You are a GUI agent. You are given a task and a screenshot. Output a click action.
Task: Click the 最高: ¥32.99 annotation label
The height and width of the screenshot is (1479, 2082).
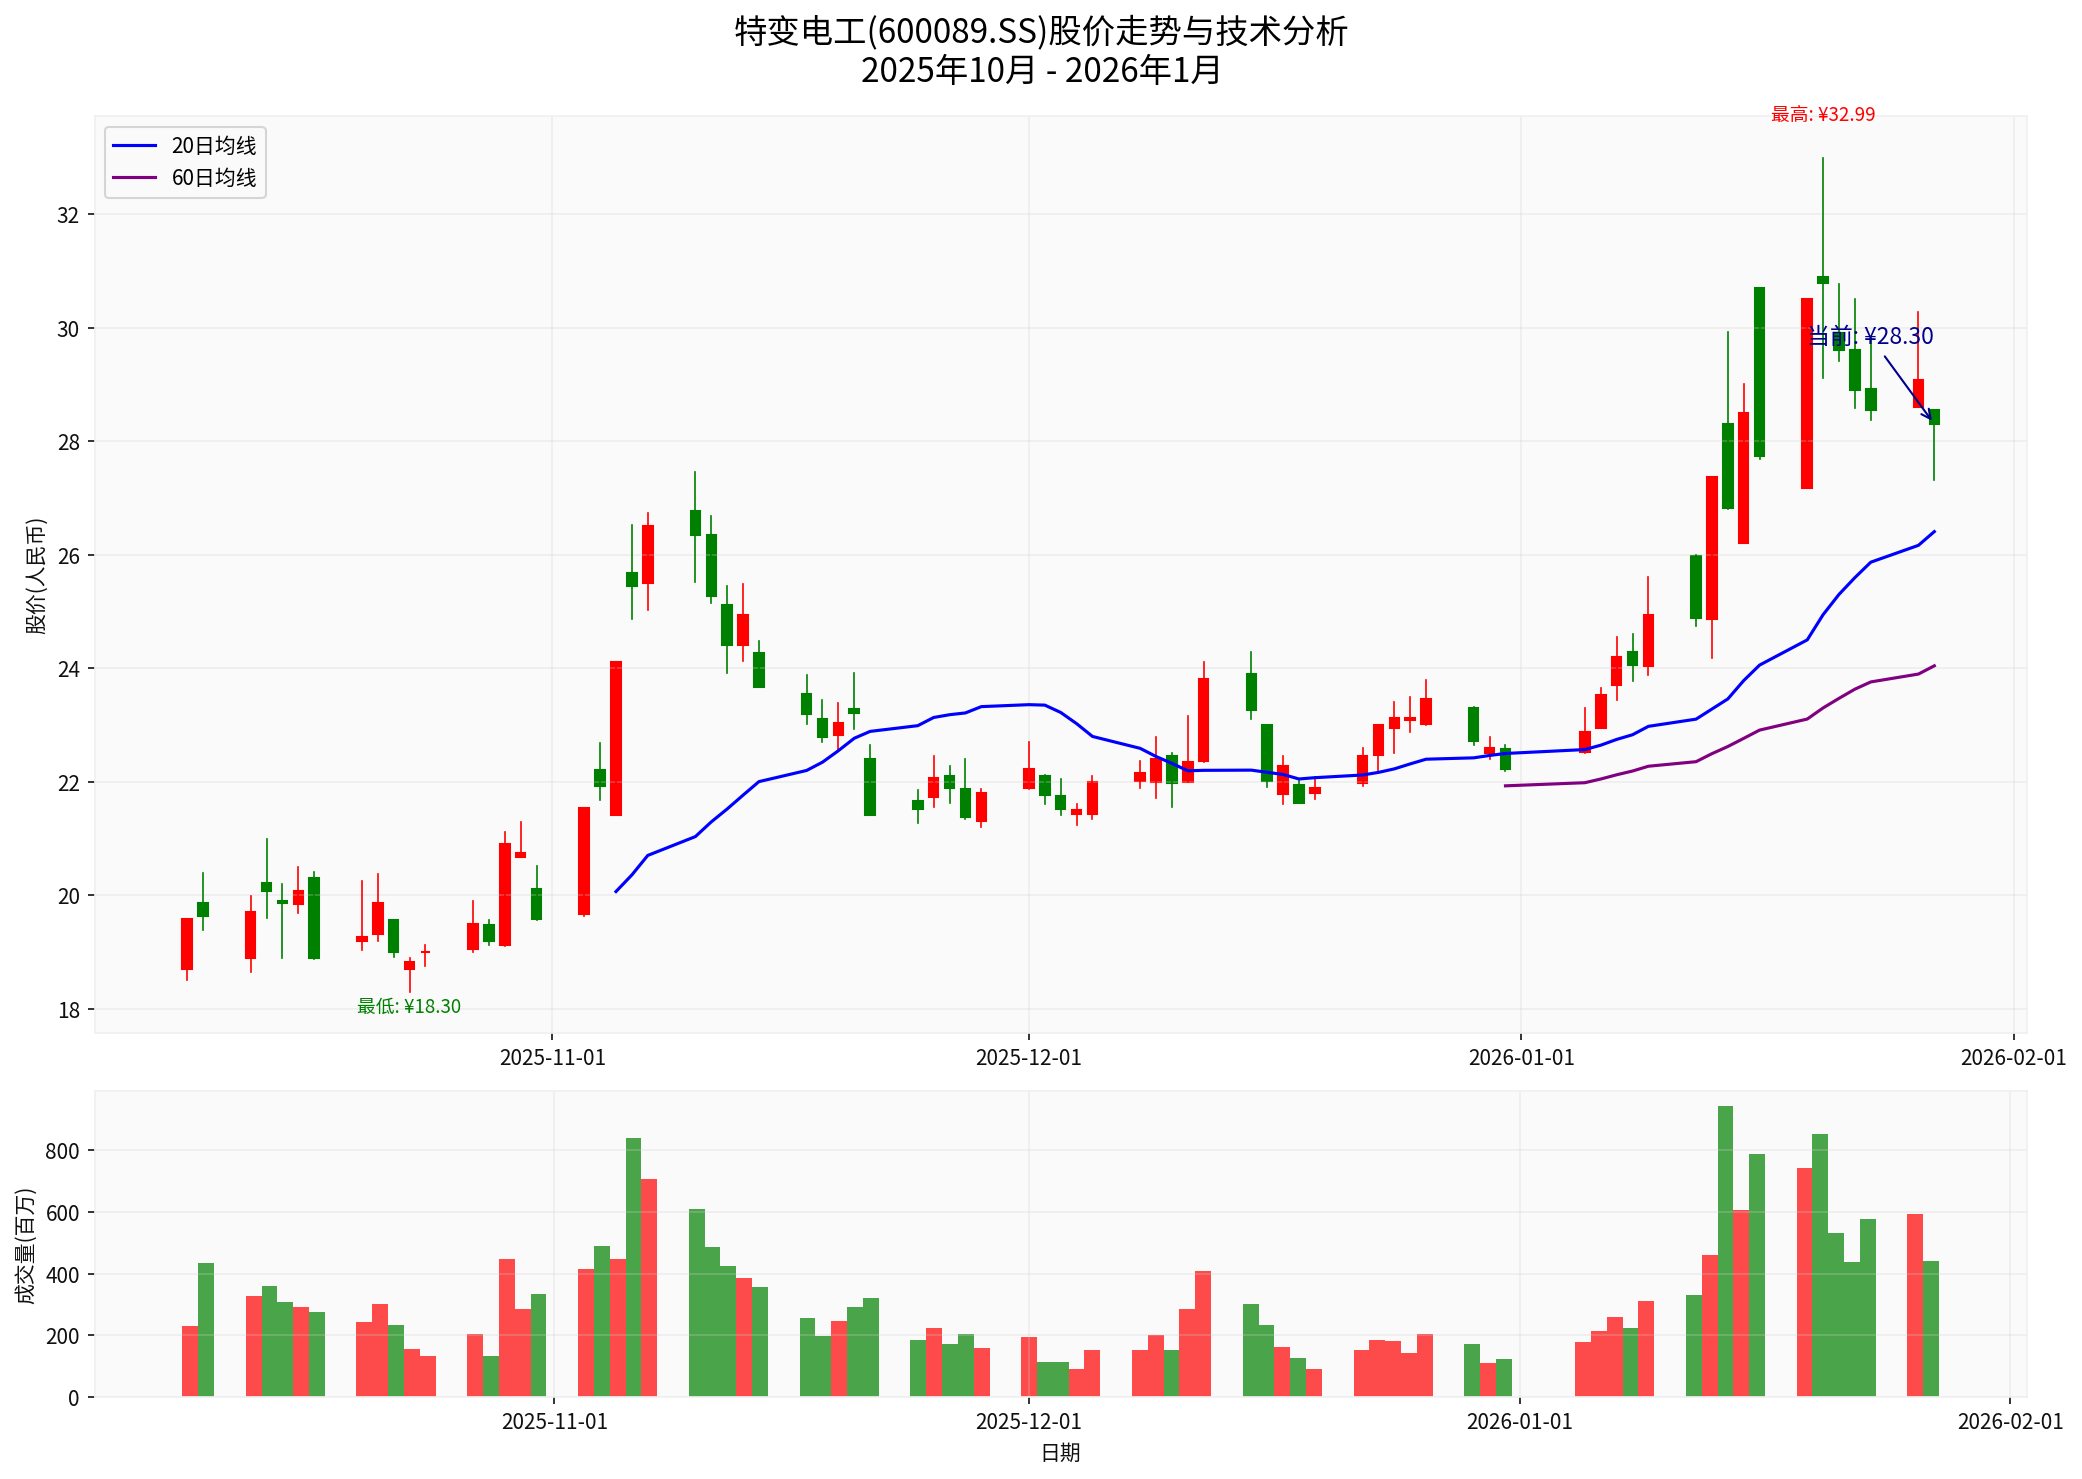1822,115
